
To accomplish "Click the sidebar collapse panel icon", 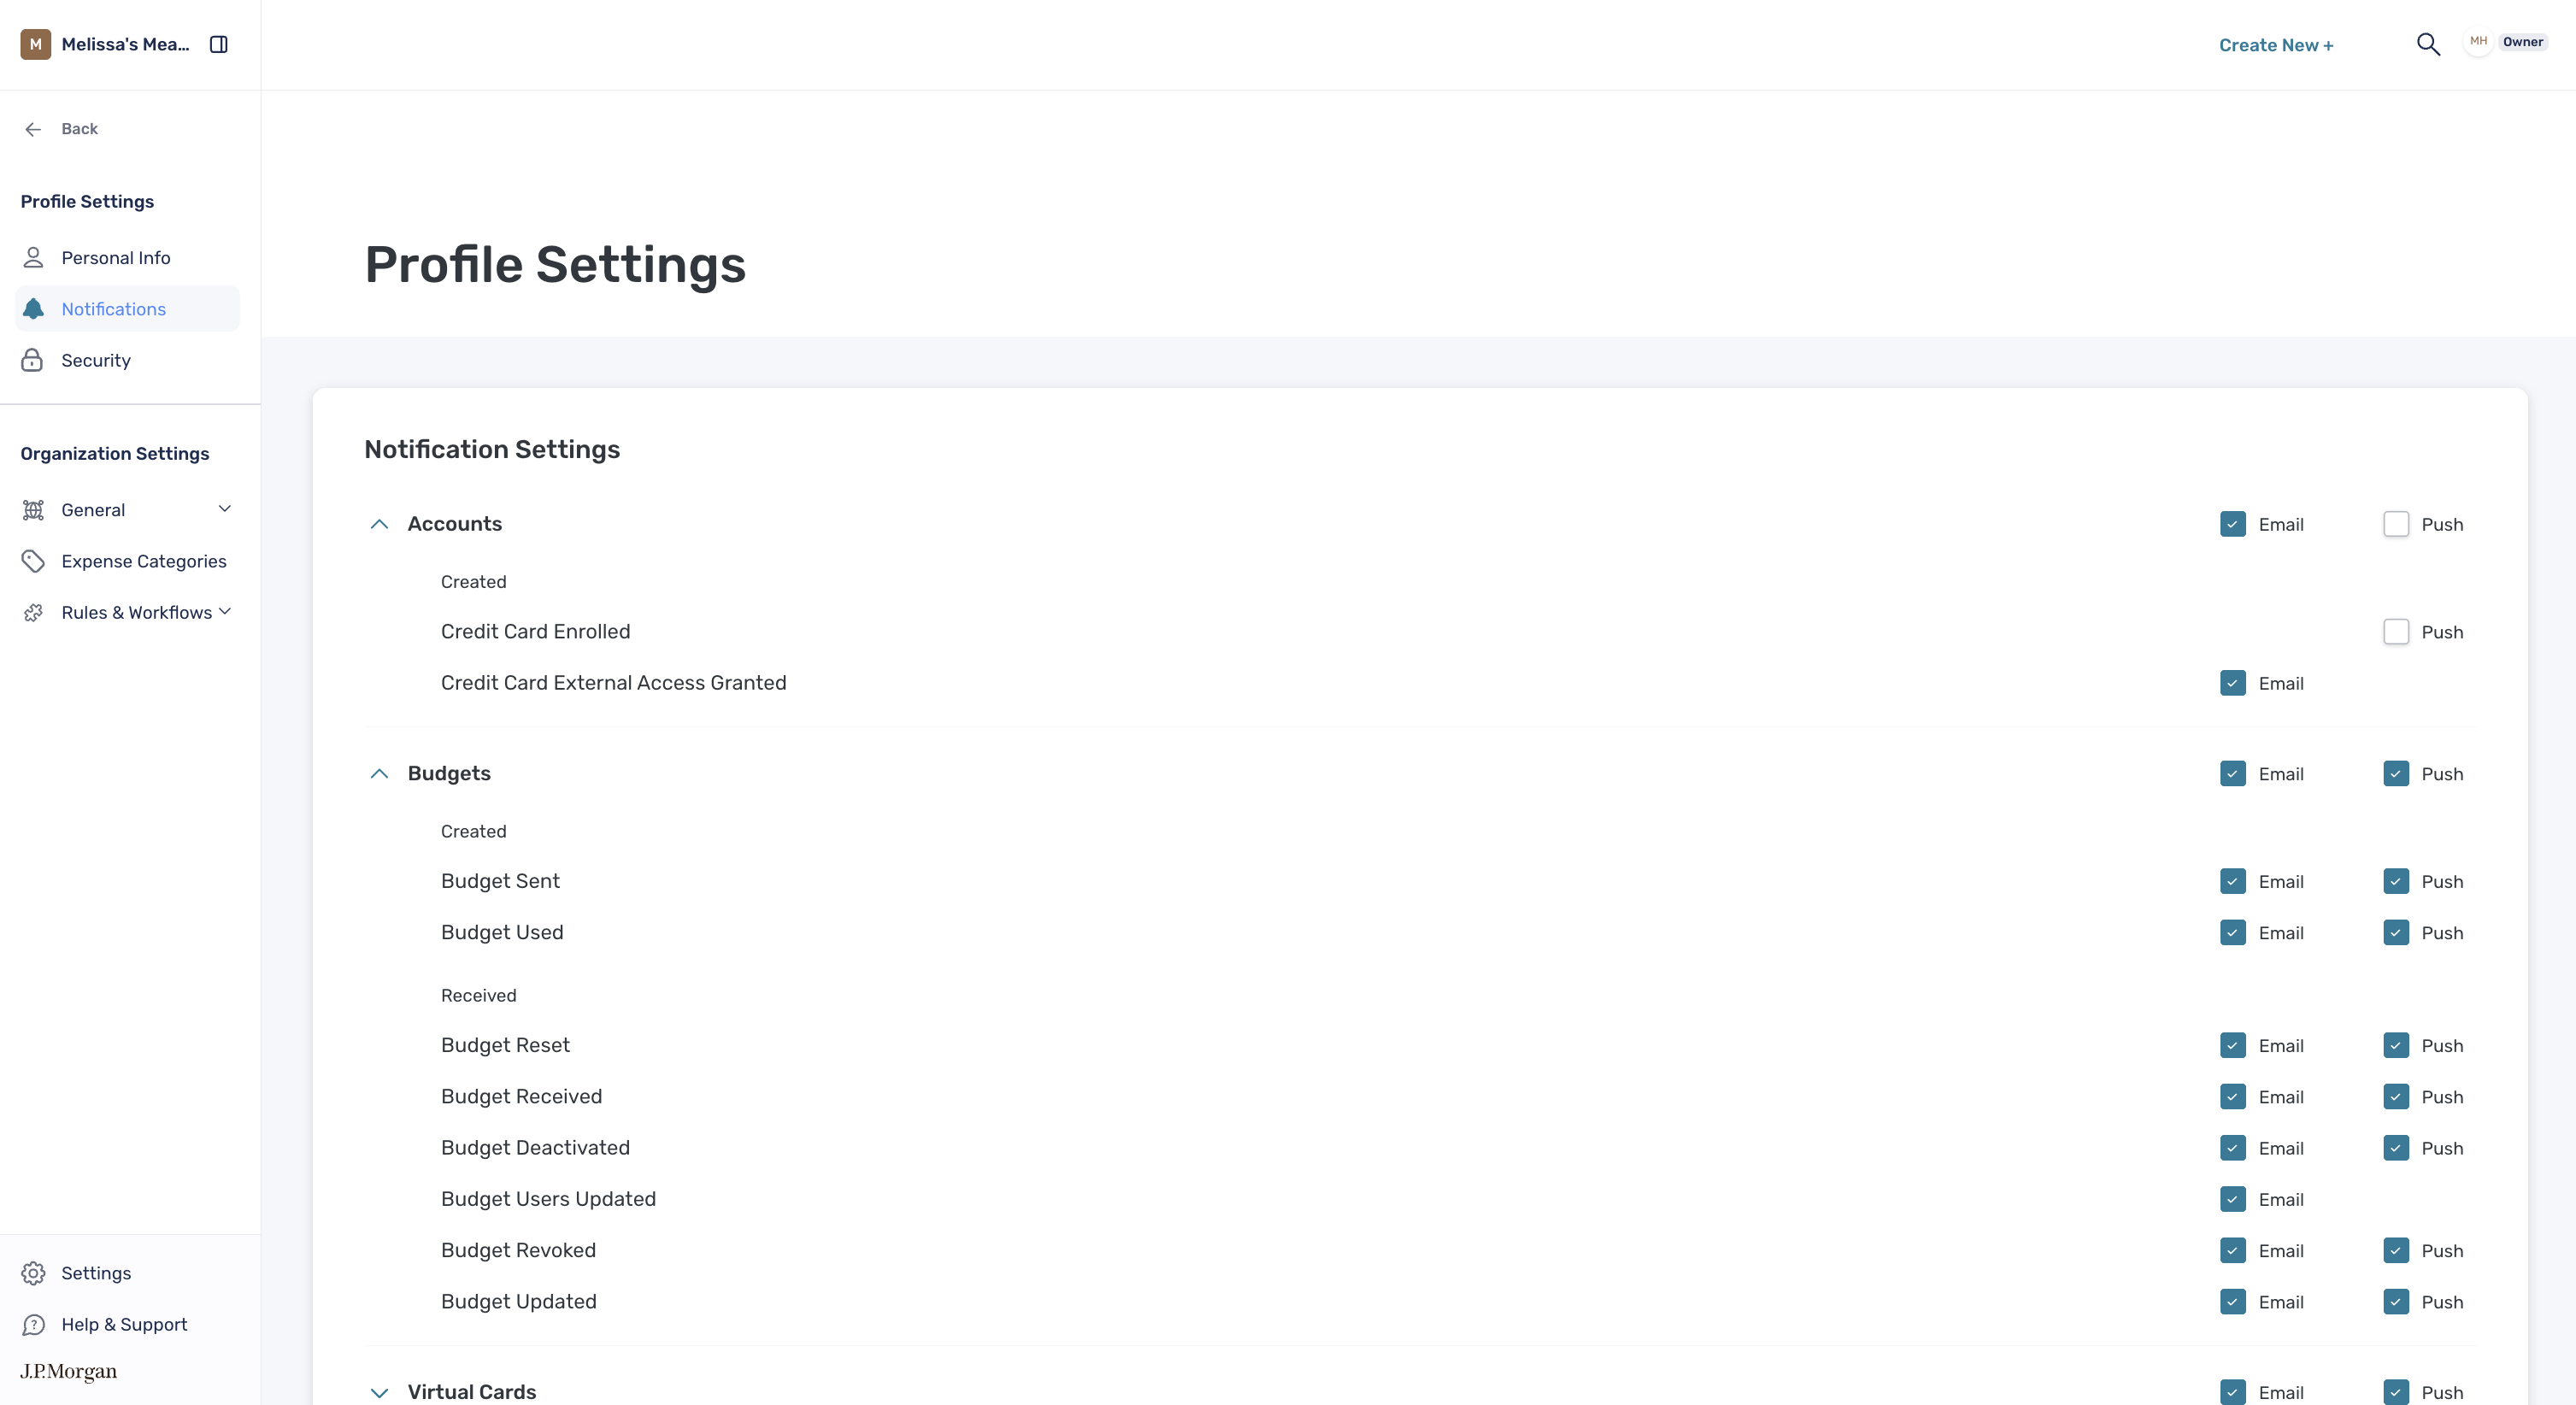I will point(219,44).
